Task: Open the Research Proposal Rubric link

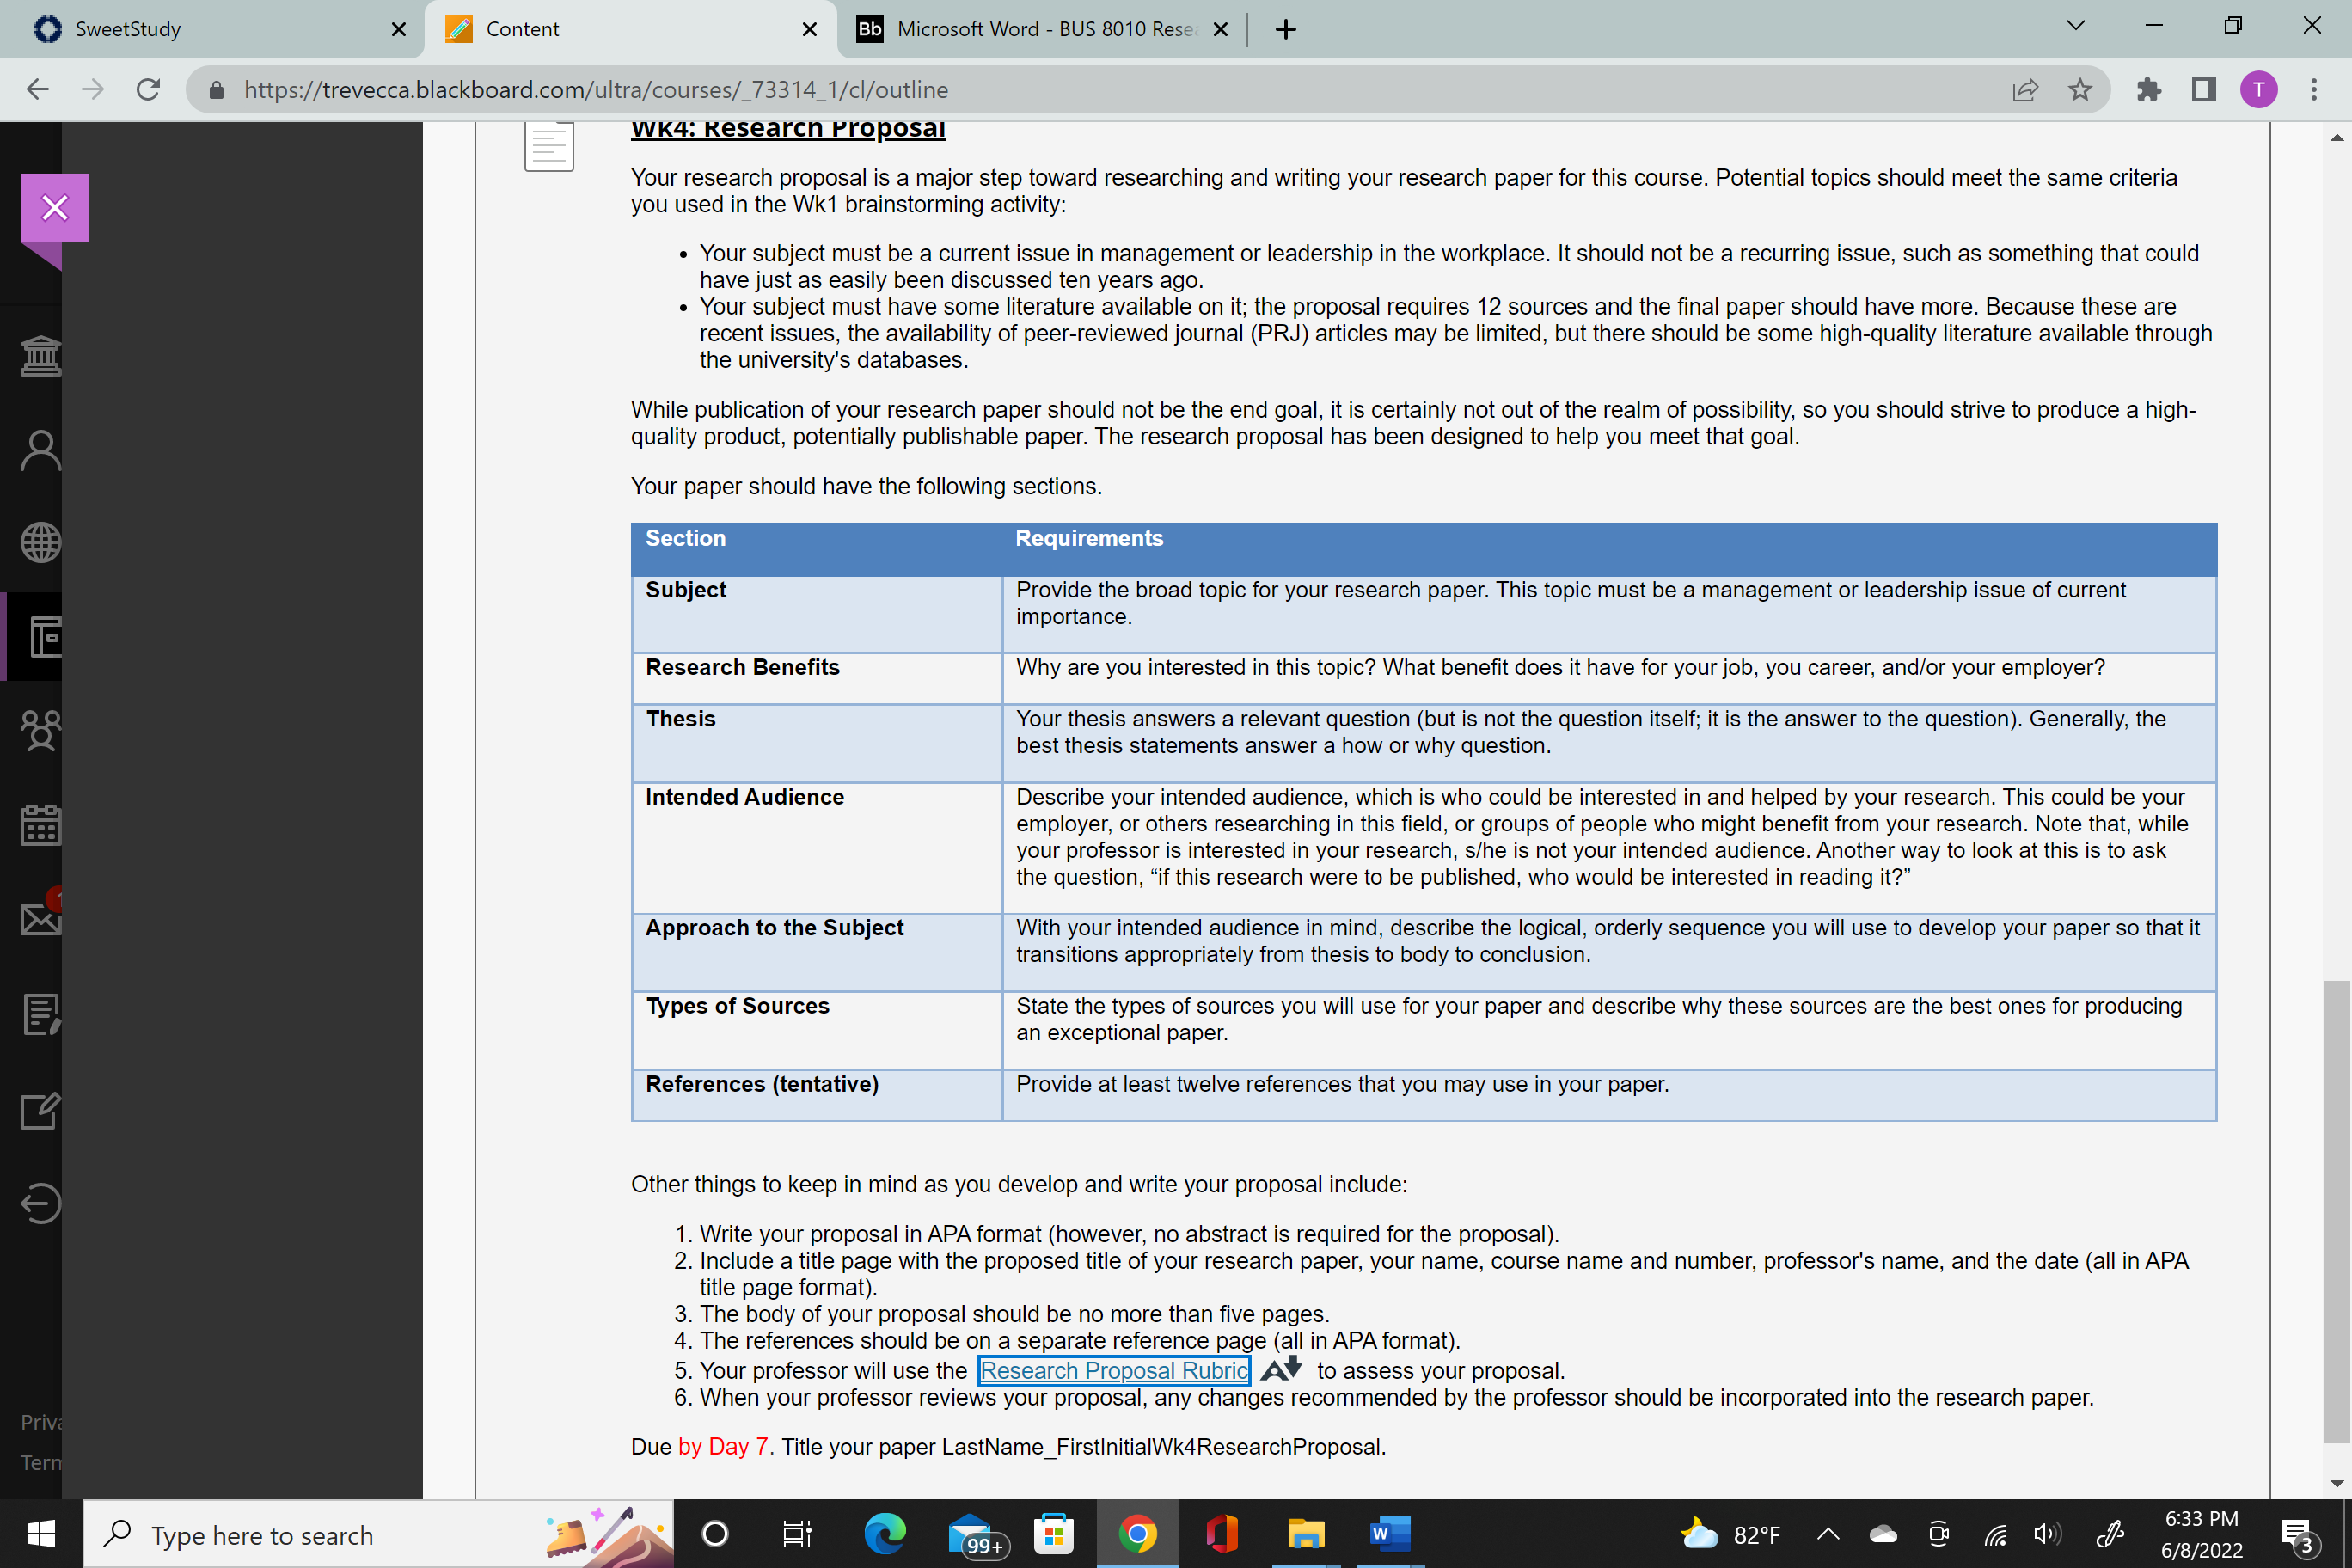Action: pyautogui.click(x=1114, y=1370)
